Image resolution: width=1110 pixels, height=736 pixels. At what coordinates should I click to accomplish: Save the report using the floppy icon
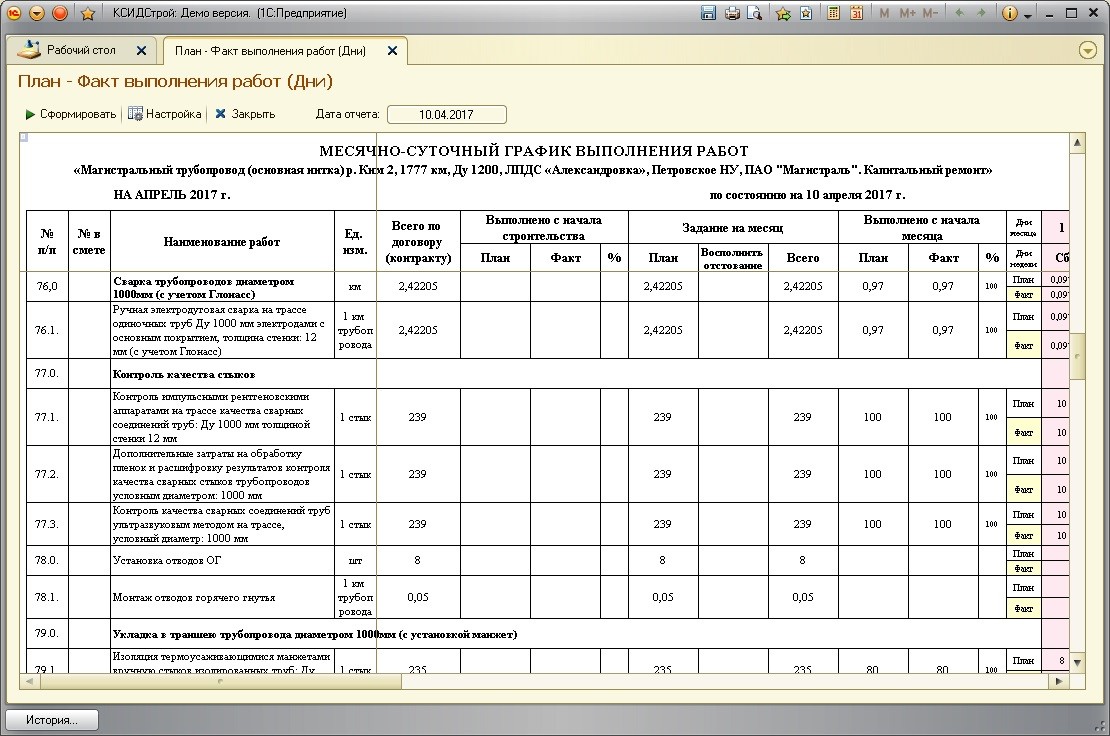pyautogui.click(x=709, y=13)
